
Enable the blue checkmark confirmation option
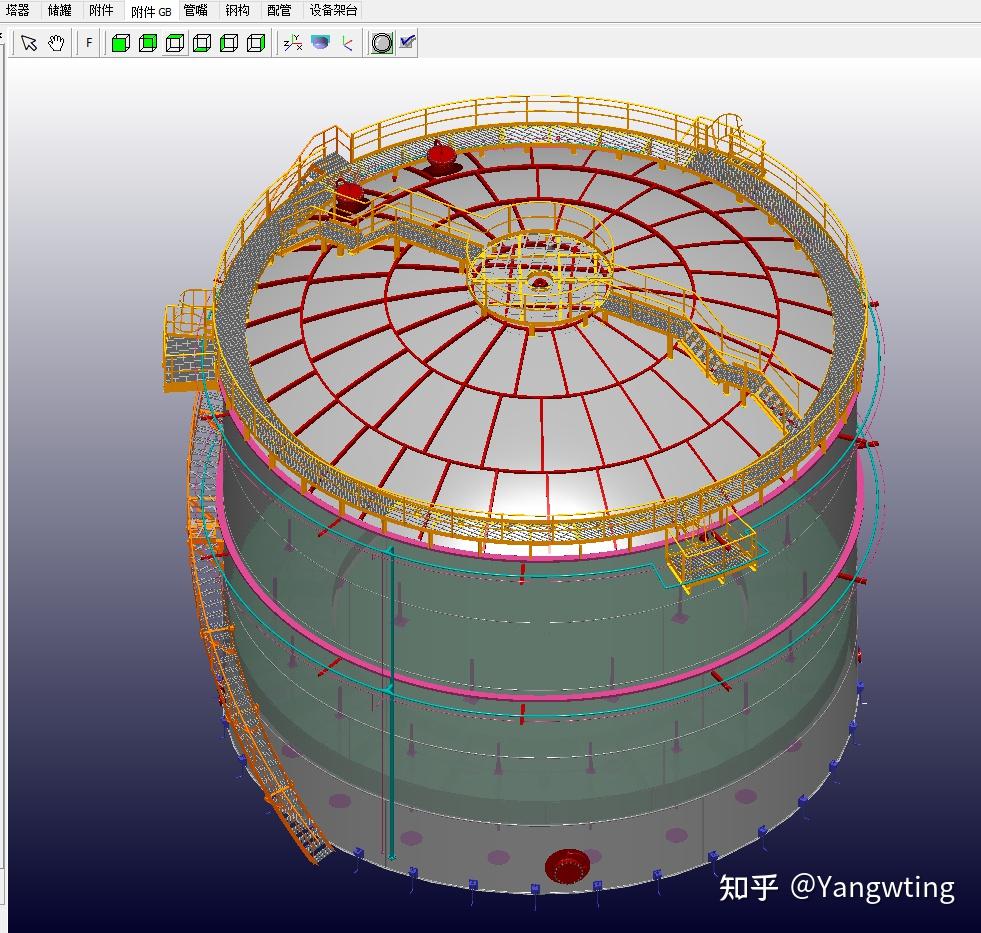click(407, 42)
